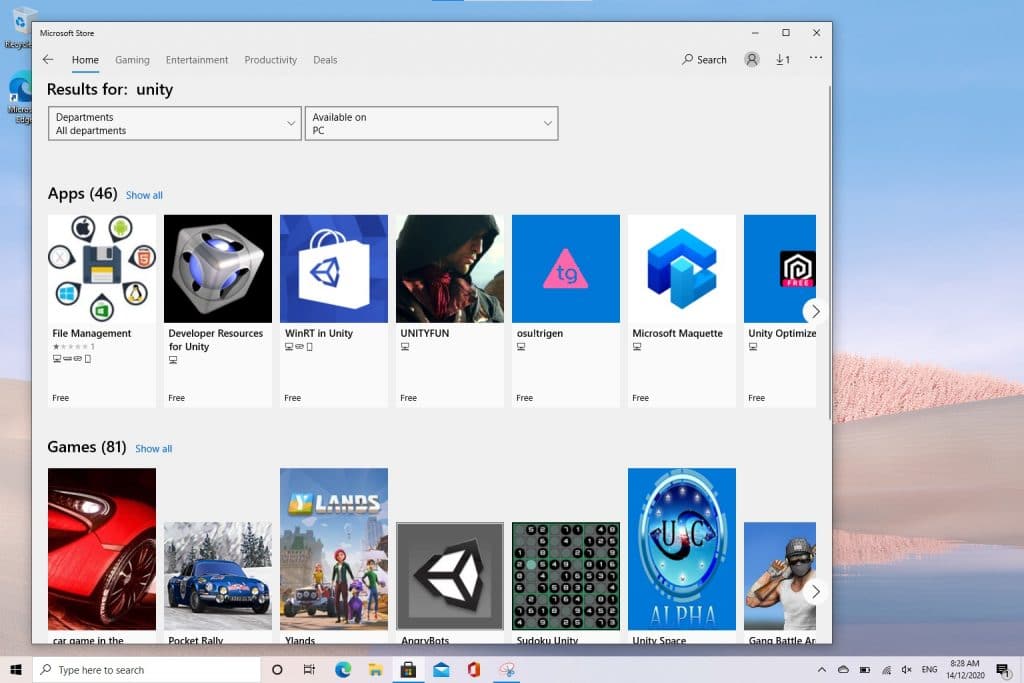Select the WinRT in Unity app
Viewport: 1024px width, 683px height.
pos(333,268)
